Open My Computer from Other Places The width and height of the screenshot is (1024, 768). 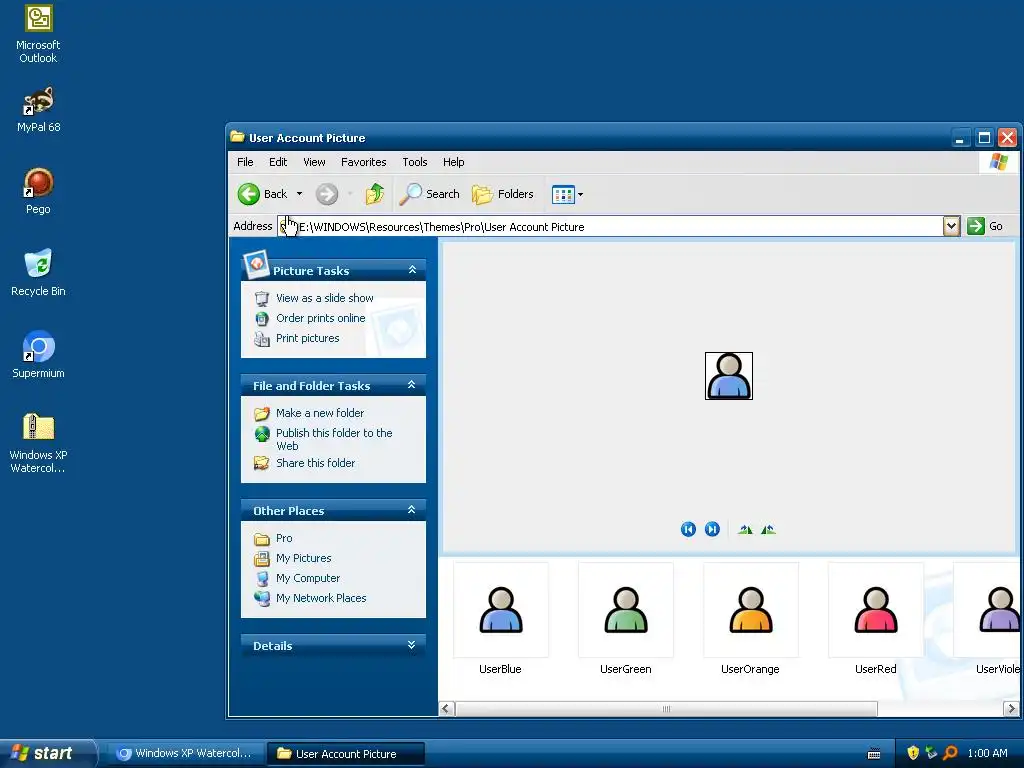(308, 578)
